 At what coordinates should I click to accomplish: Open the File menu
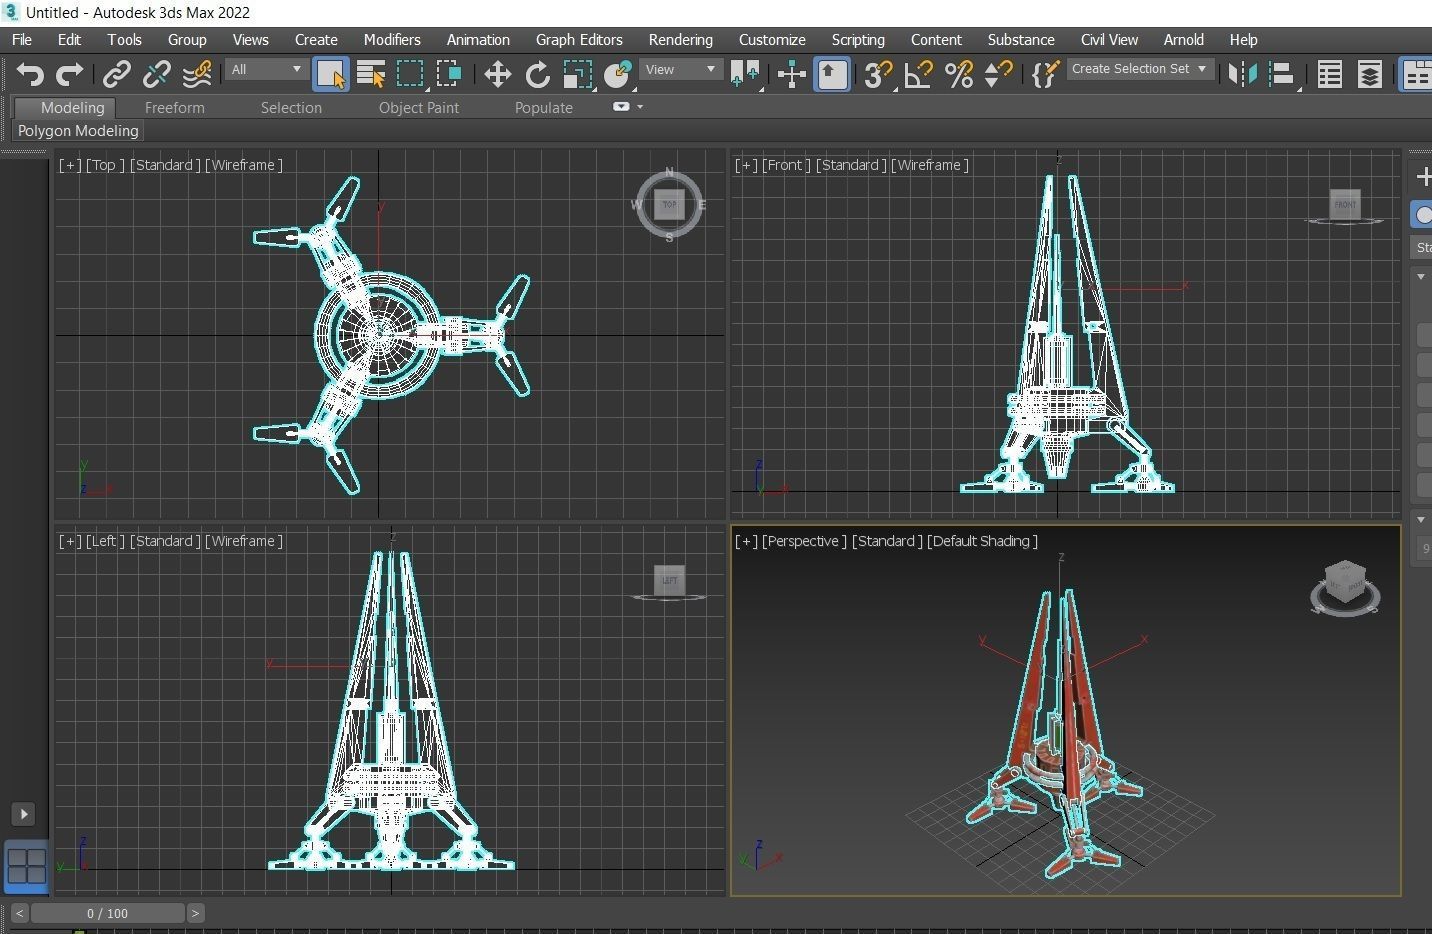22,40
